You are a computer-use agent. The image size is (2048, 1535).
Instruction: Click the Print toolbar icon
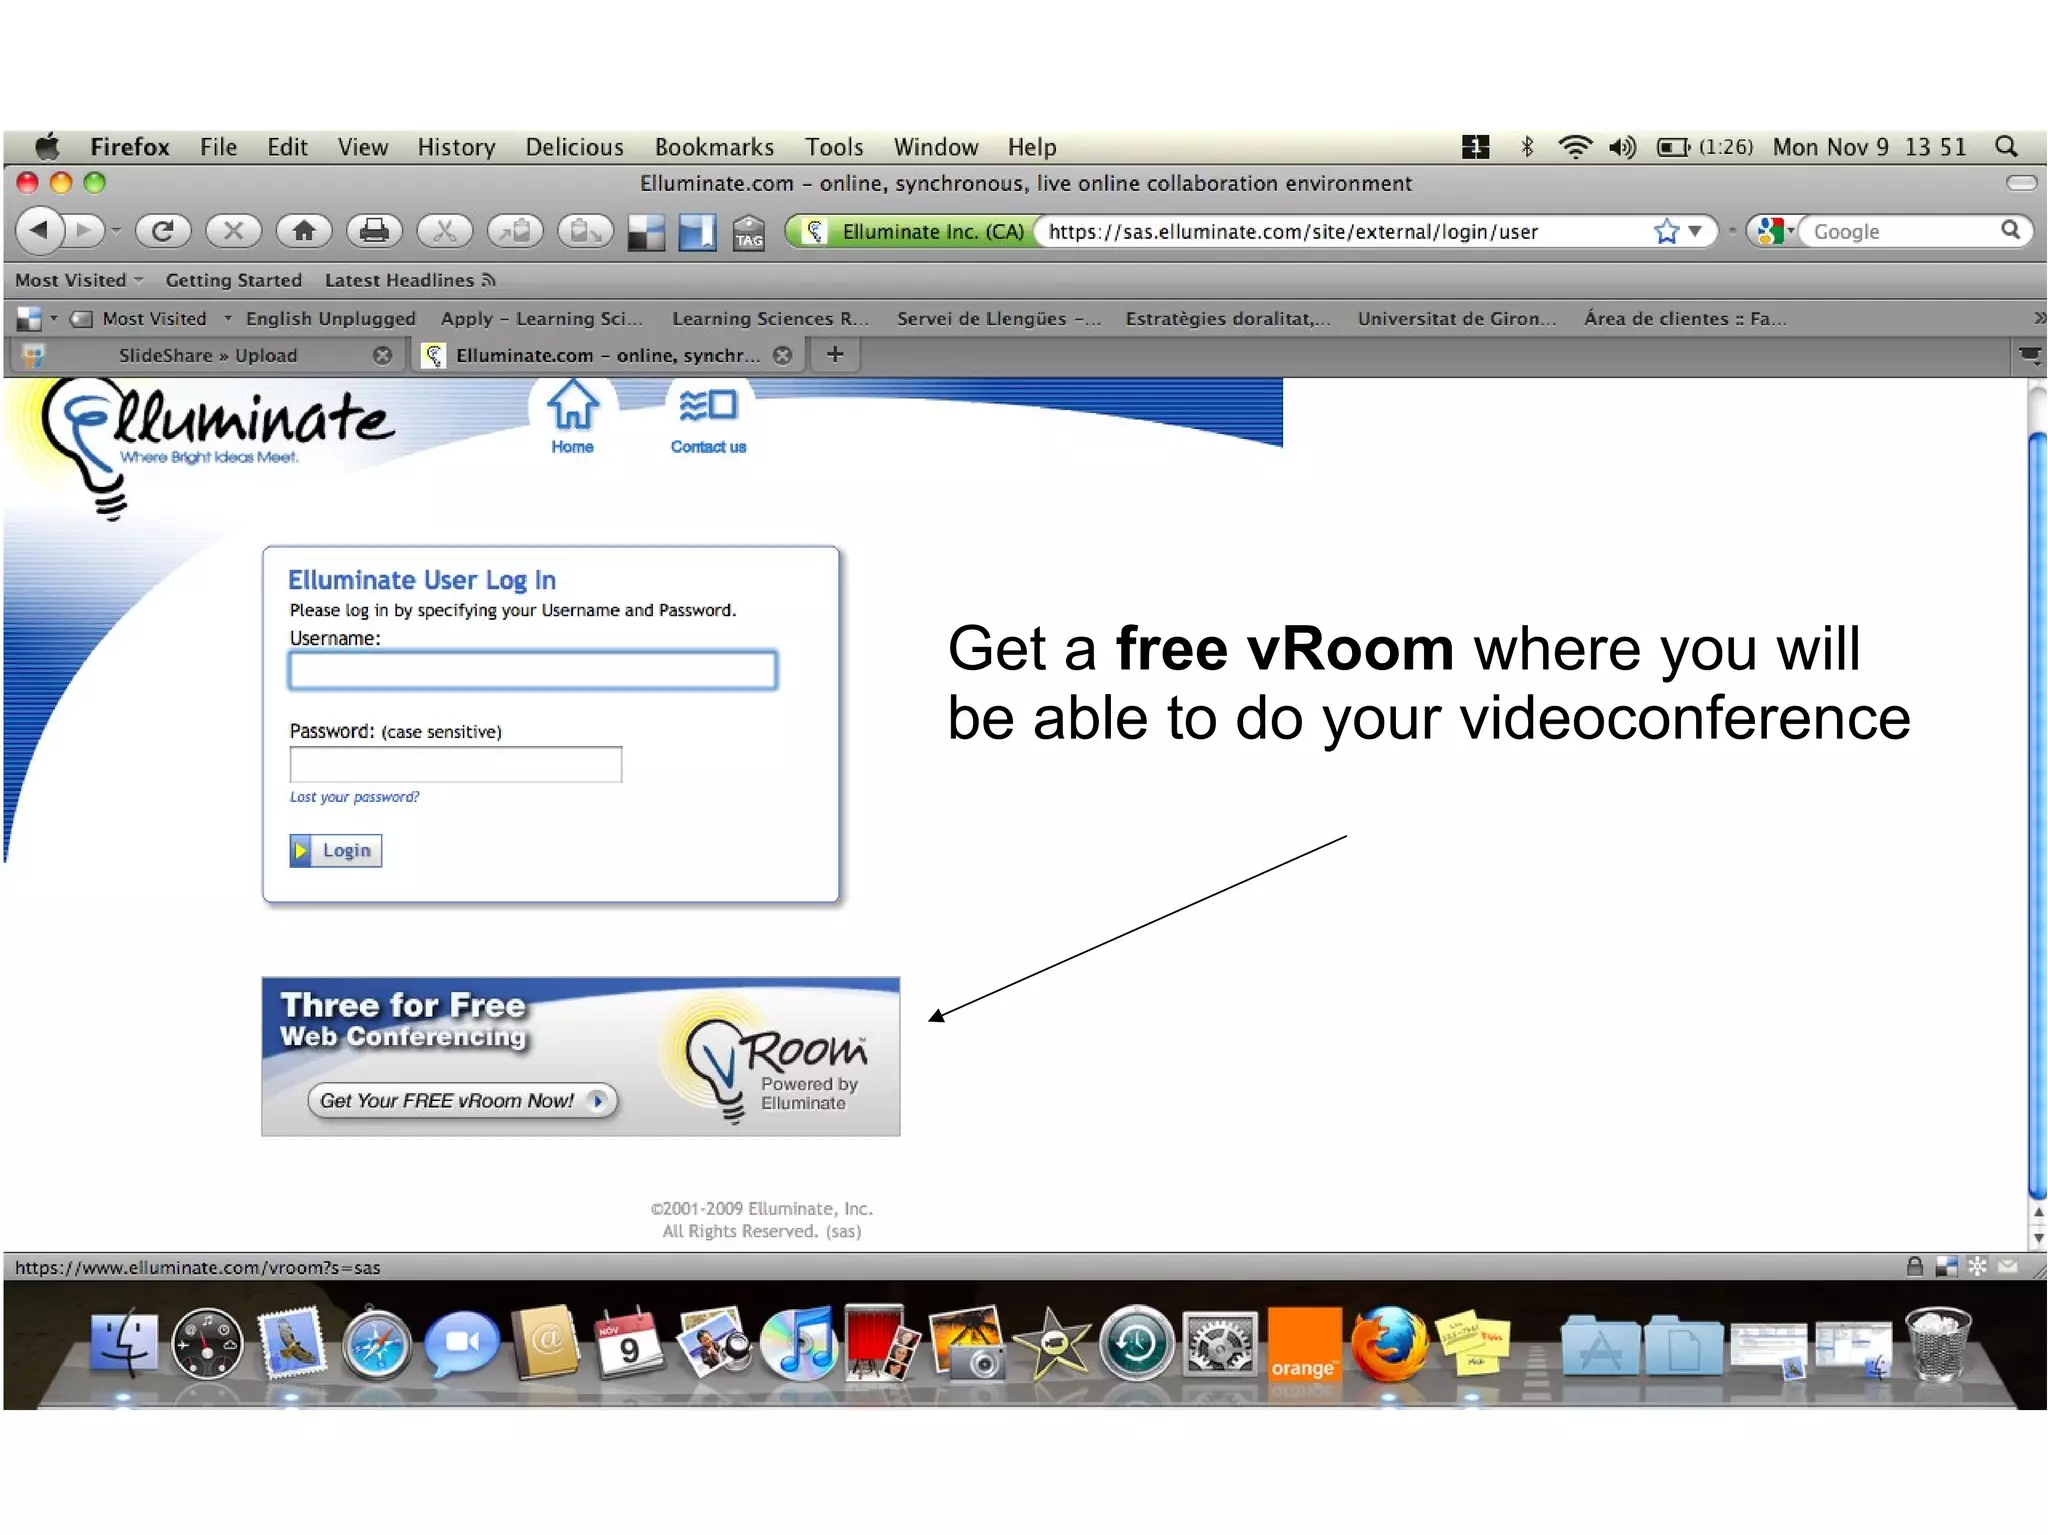pos(374,231)
